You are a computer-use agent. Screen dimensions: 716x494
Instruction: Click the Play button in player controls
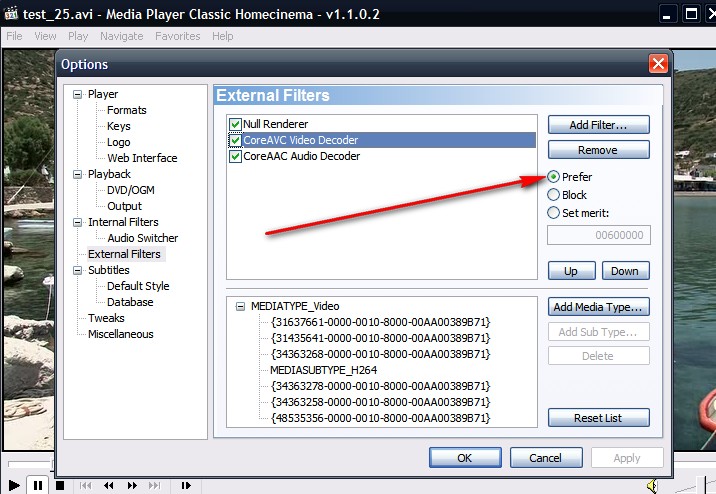(14, 485)
